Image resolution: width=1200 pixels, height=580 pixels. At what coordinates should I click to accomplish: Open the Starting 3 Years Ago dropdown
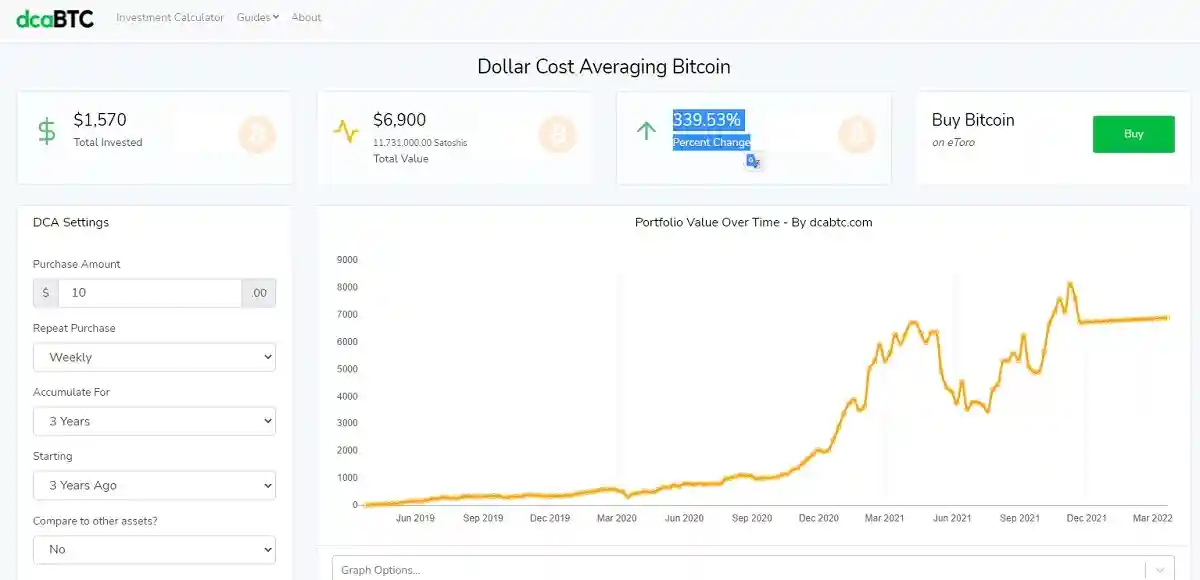(154, 485)
